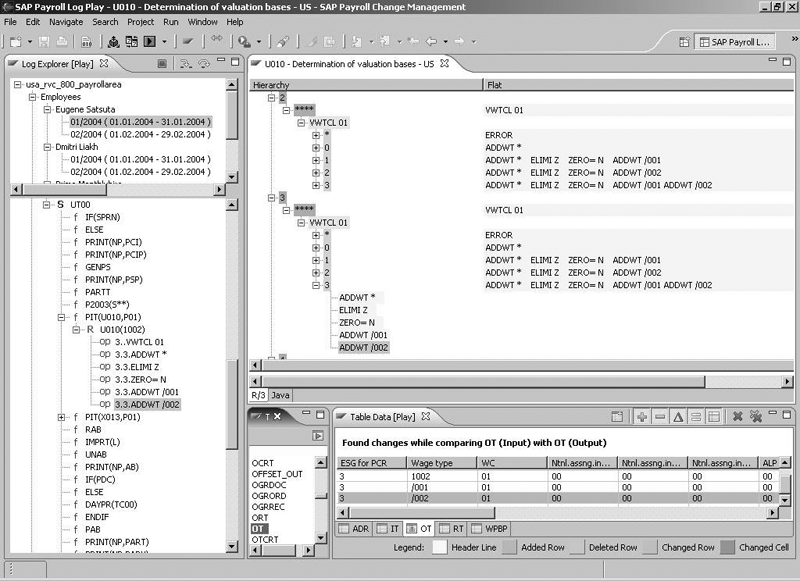Open the SAP Payroll perspective button
The height and width of the screenshot is (581, 800).
pyautogui.click(x=735, y=42)
